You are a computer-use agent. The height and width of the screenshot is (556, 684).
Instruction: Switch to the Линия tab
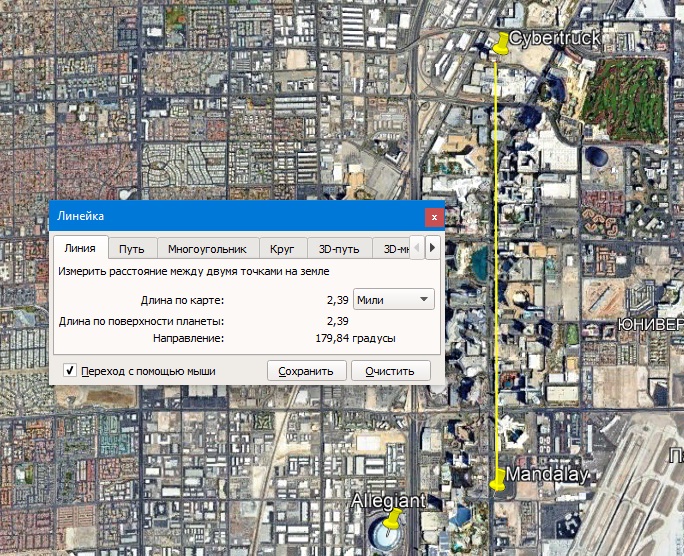80,248
